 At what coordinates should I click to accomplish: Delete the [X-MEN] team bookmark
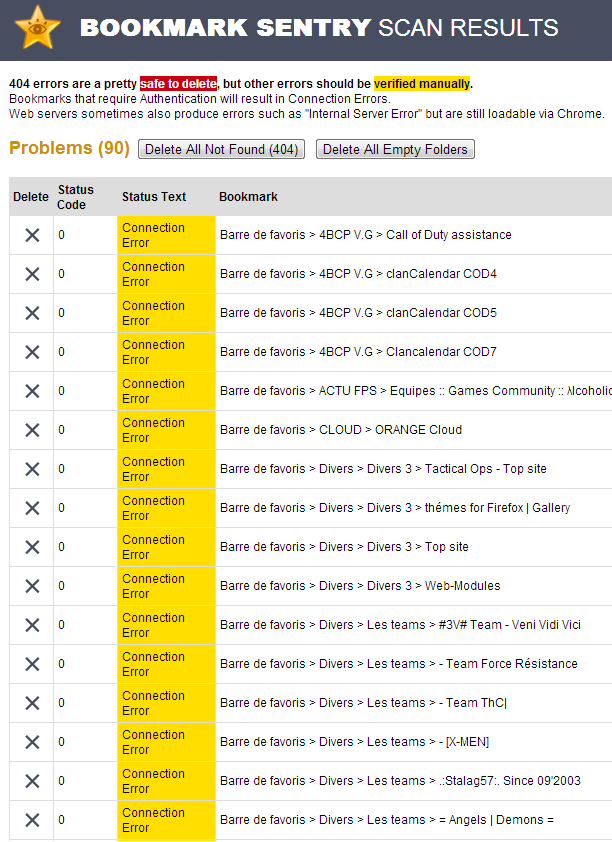(x=32, y=742)
